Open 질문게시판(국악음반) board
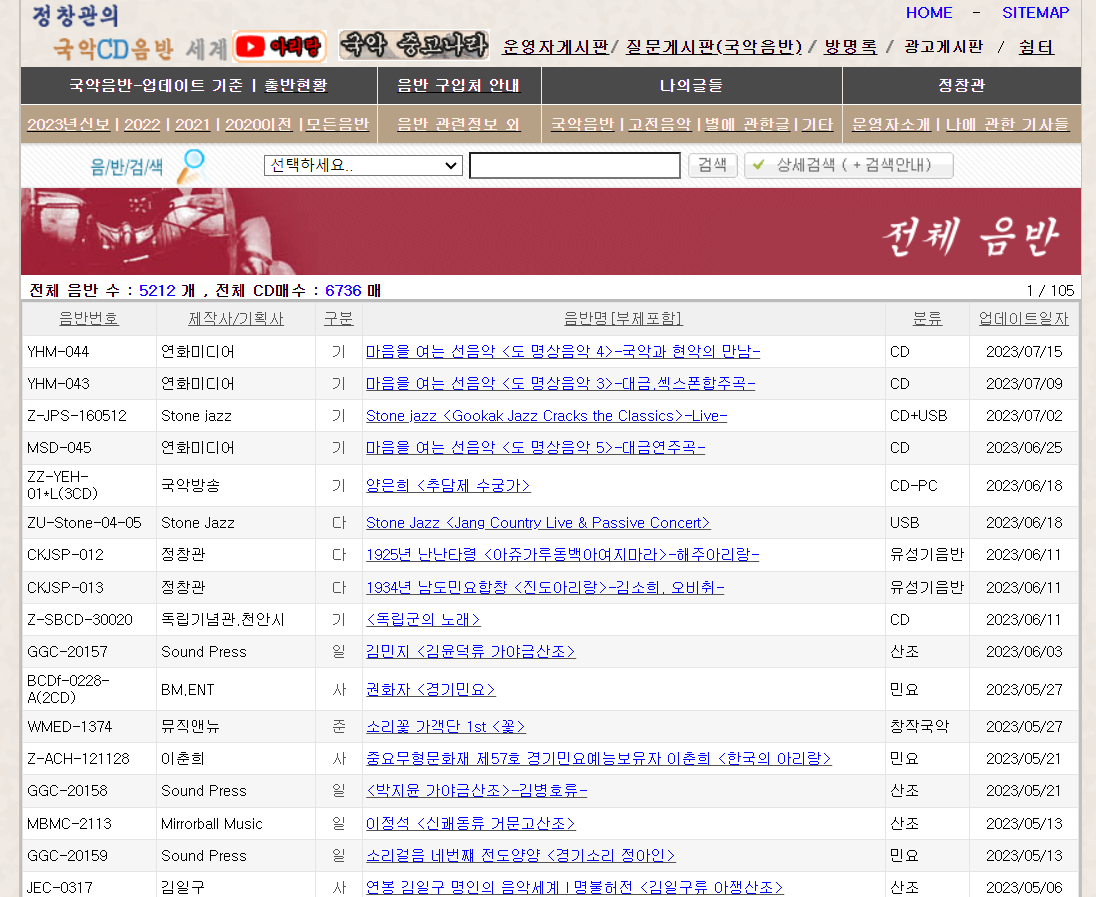This screenshot has width=1096, height=897. tap(714, 47)
